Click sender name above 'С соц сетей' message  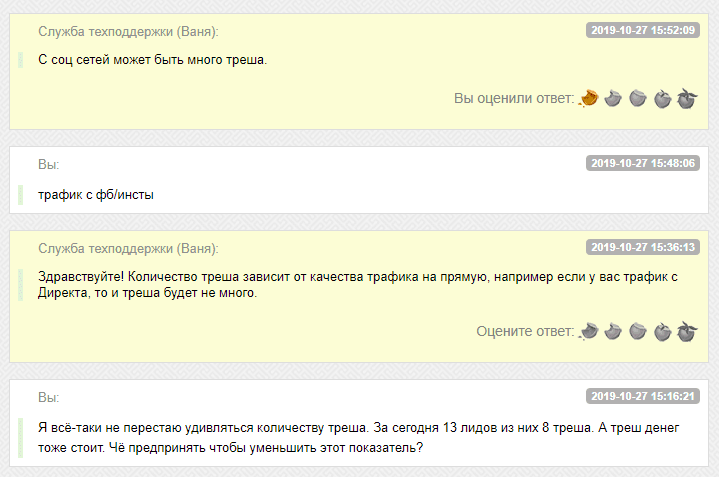(x=128, y=31)
